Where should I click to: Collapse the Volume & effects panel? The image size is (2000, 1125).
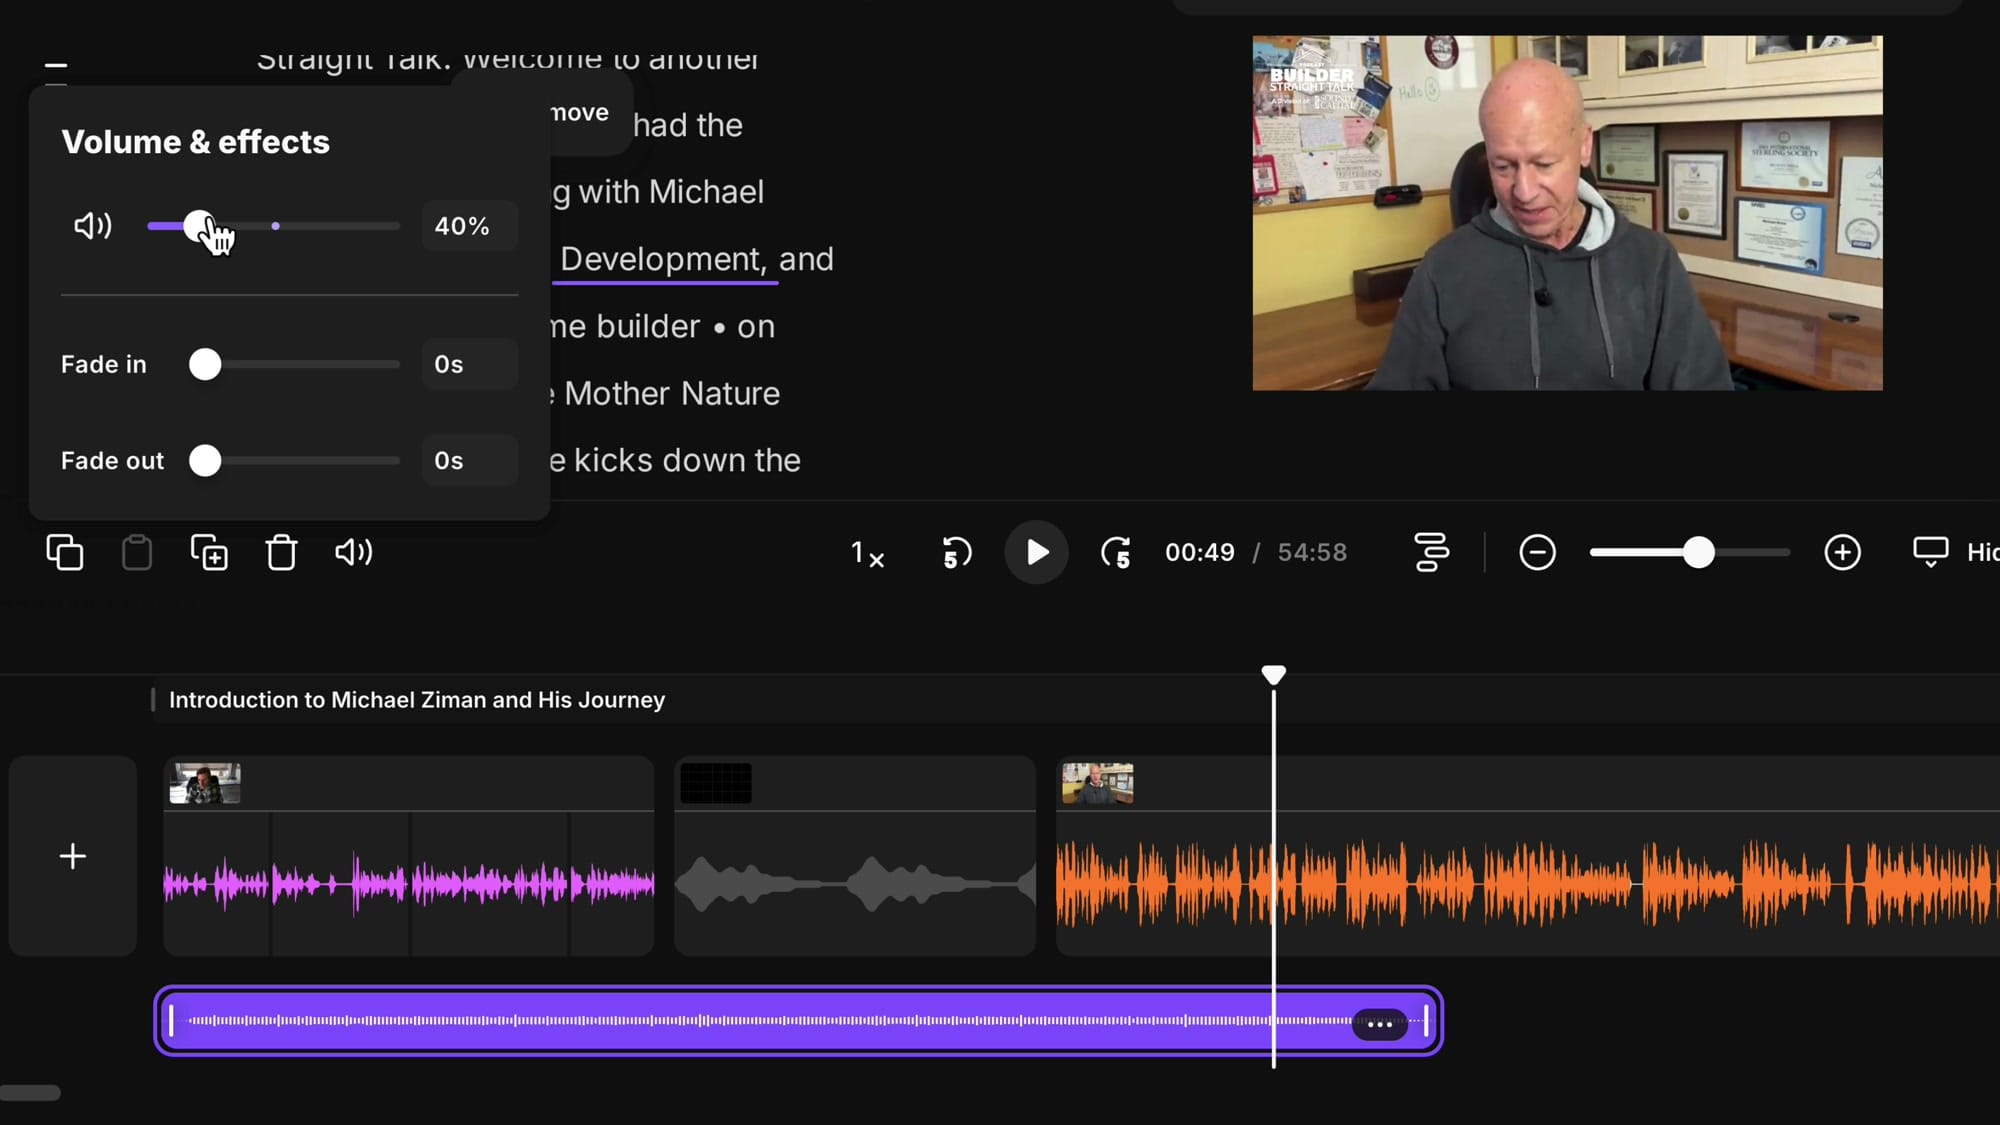click(x=56, y=64)
